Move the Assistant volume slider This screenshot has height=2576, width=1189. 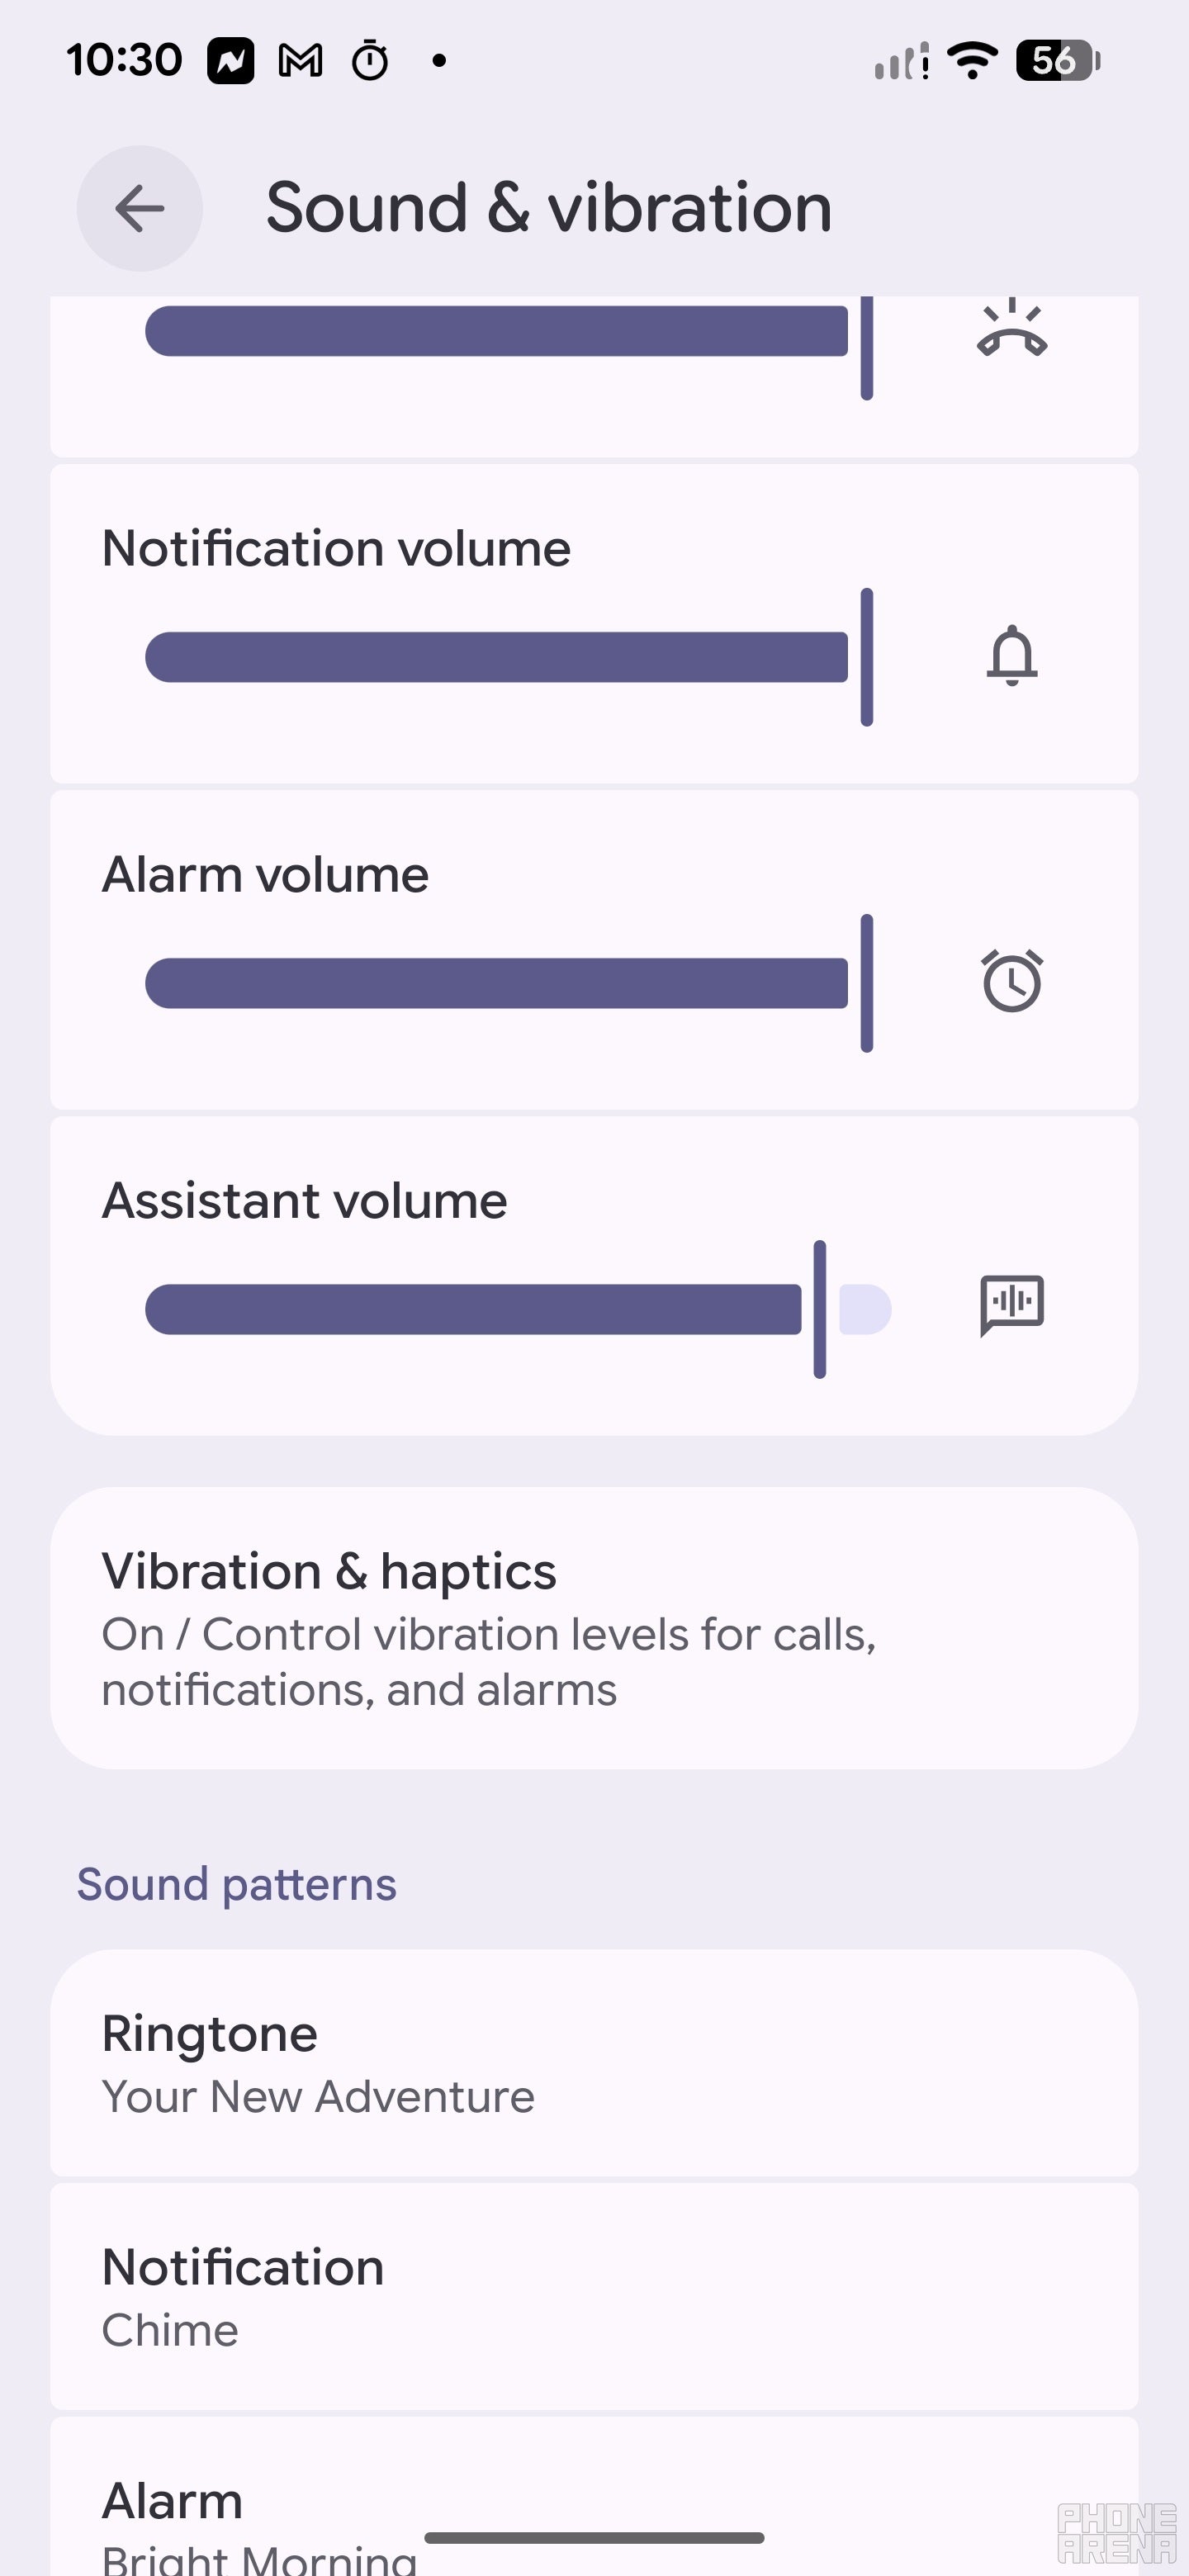pyautogui.click(x=820, y=1308)
